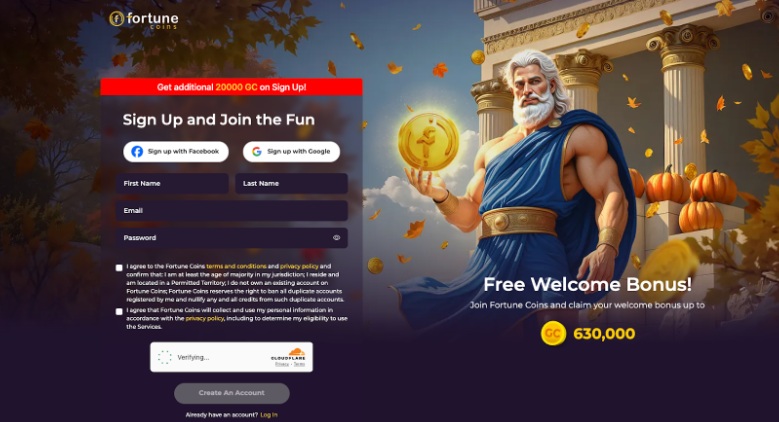Image resolution: width=779 pixels, height=422 pixels.
Task: Click the Fortune Coins logo
Action: click(144, 20)
